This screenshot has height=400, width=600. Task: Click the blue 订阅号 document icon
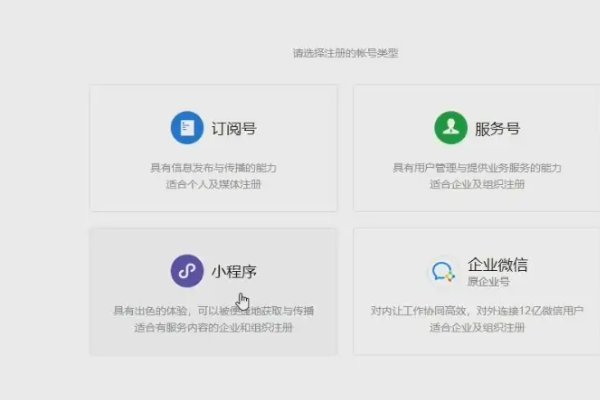pyautogui.click(x=187, y=128)
